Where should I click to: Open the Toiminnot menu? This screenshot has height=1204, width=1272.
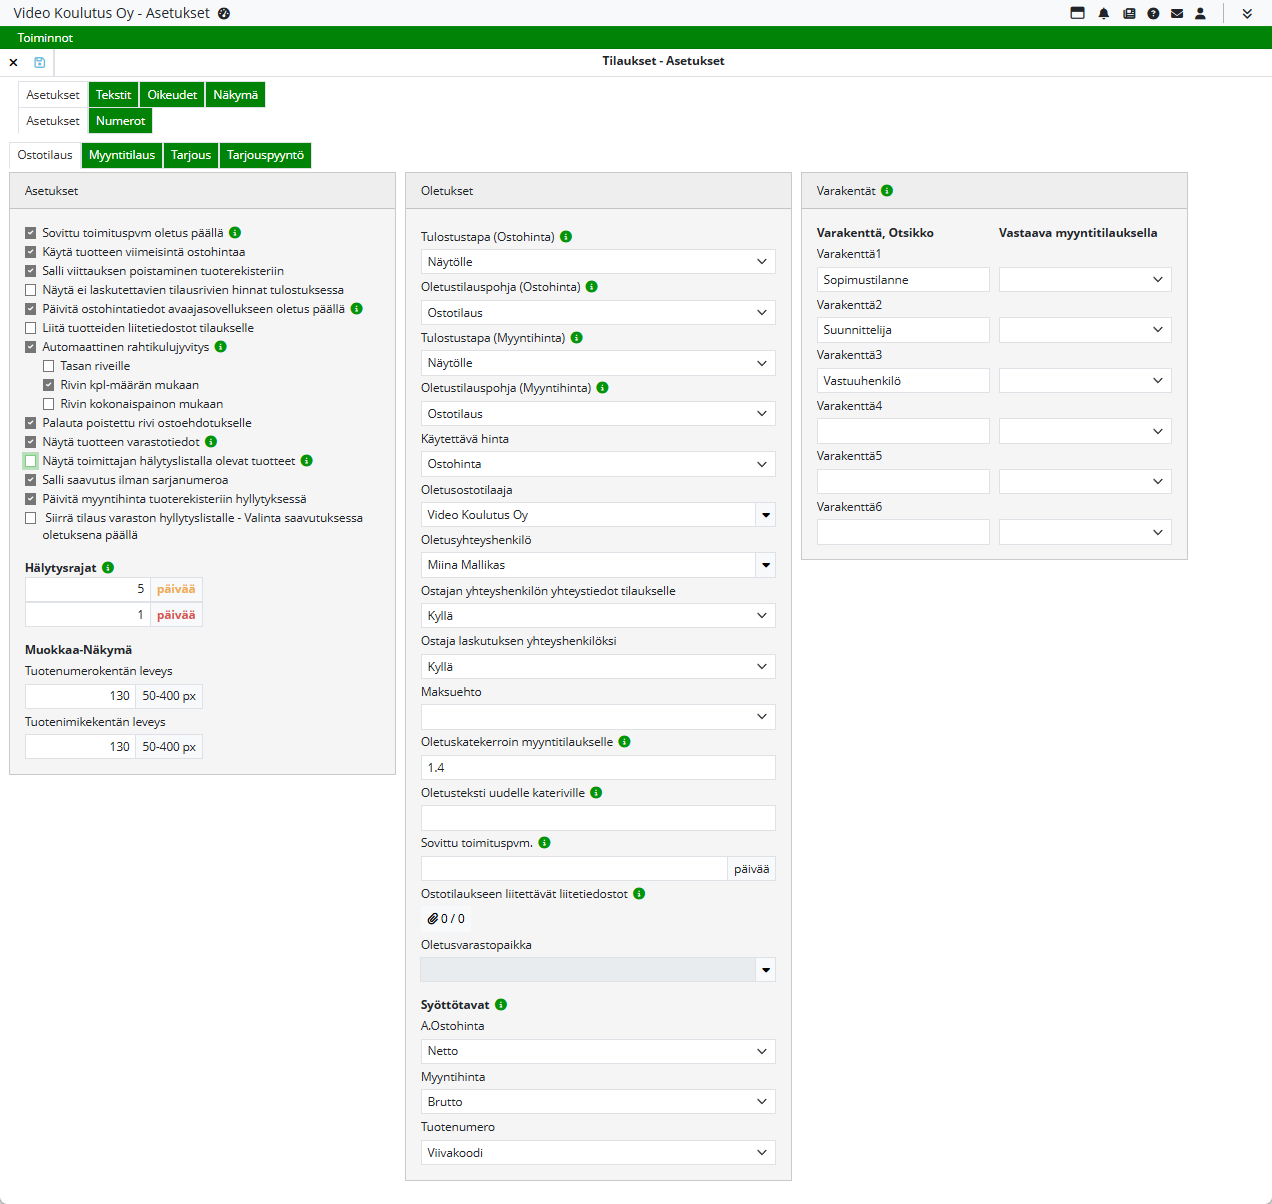click(x=45, y=38)
